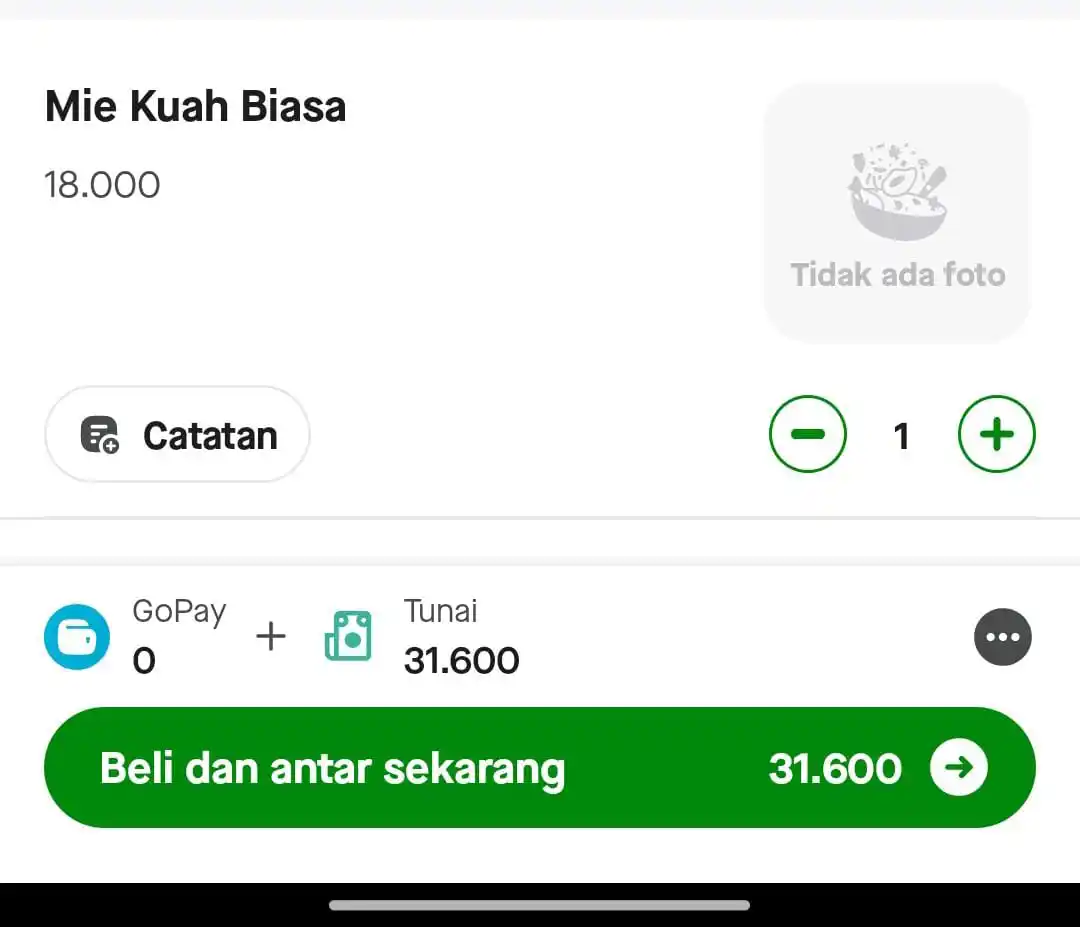Click the arrow icon inside the green checkout button
Viewport: 1080px width, 927px height.
click(x=959, y=768)
